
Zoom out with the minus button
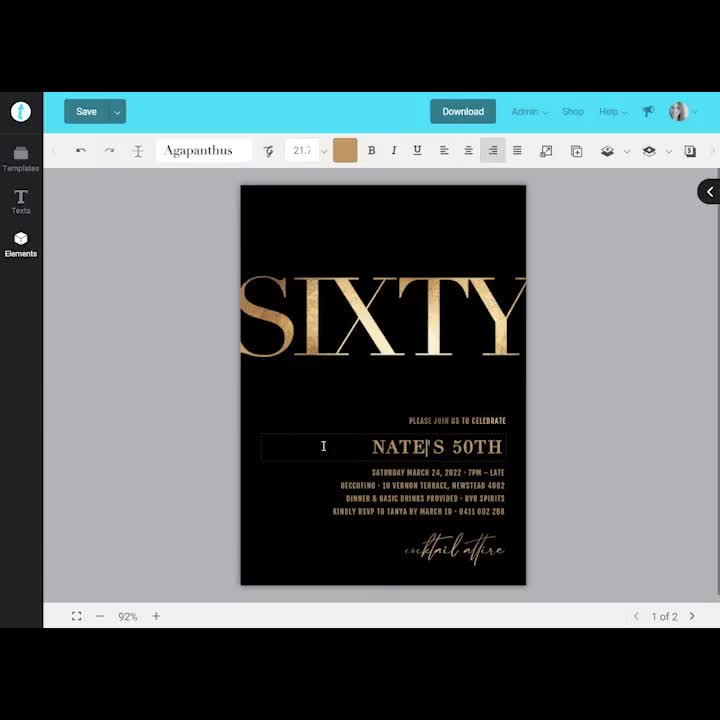[100, 616]
